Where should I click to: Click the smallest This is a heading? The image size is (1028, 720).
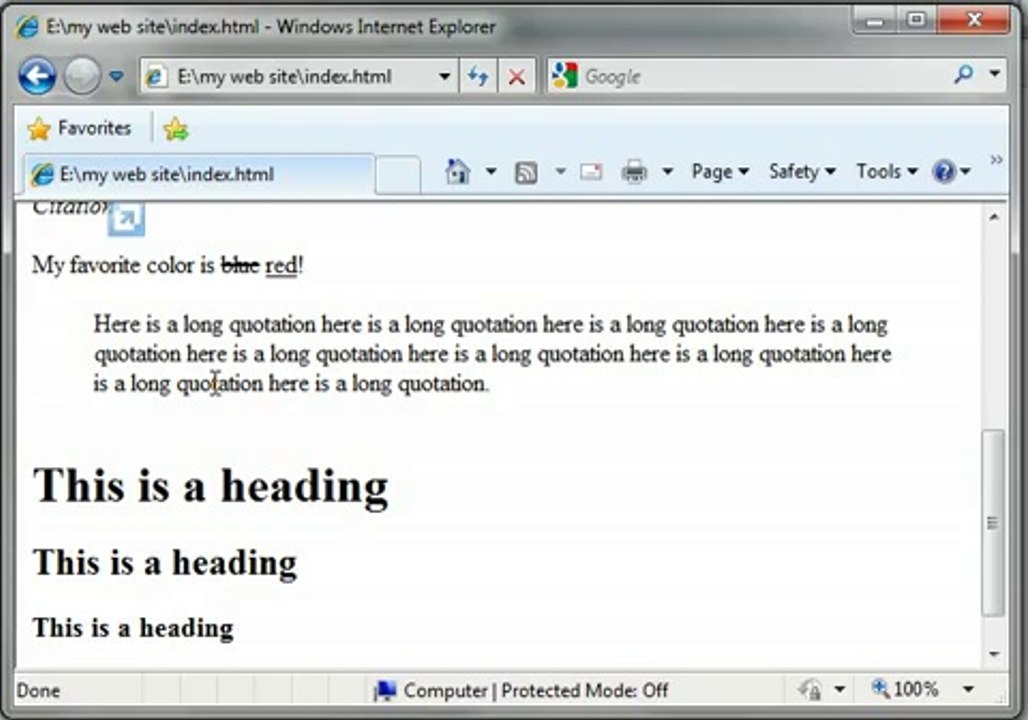click(x=133, y=628)
